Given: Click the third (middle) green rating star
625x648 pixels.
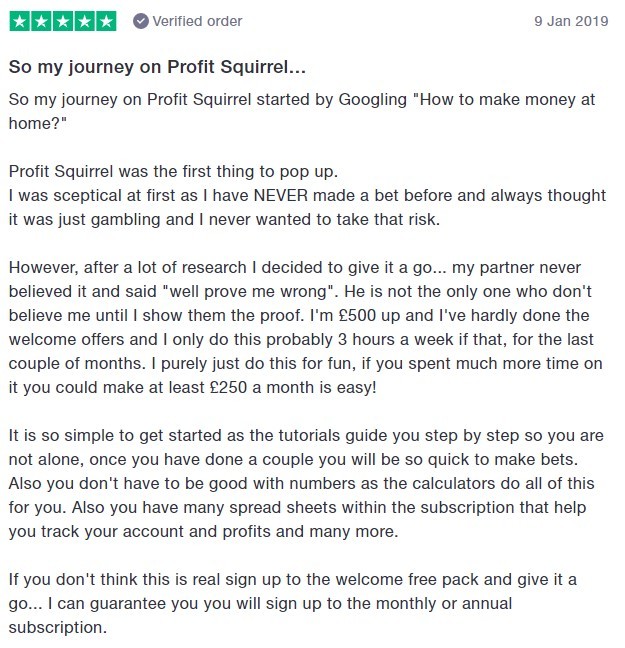Looking at the screenshot, I should pos(63,21).
